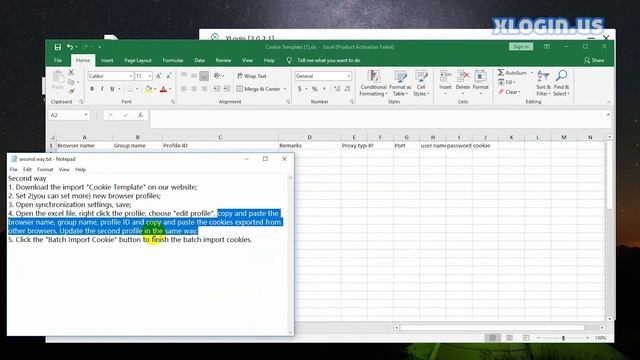Collapse the ribbon with the small arrow

coord(608,102)
